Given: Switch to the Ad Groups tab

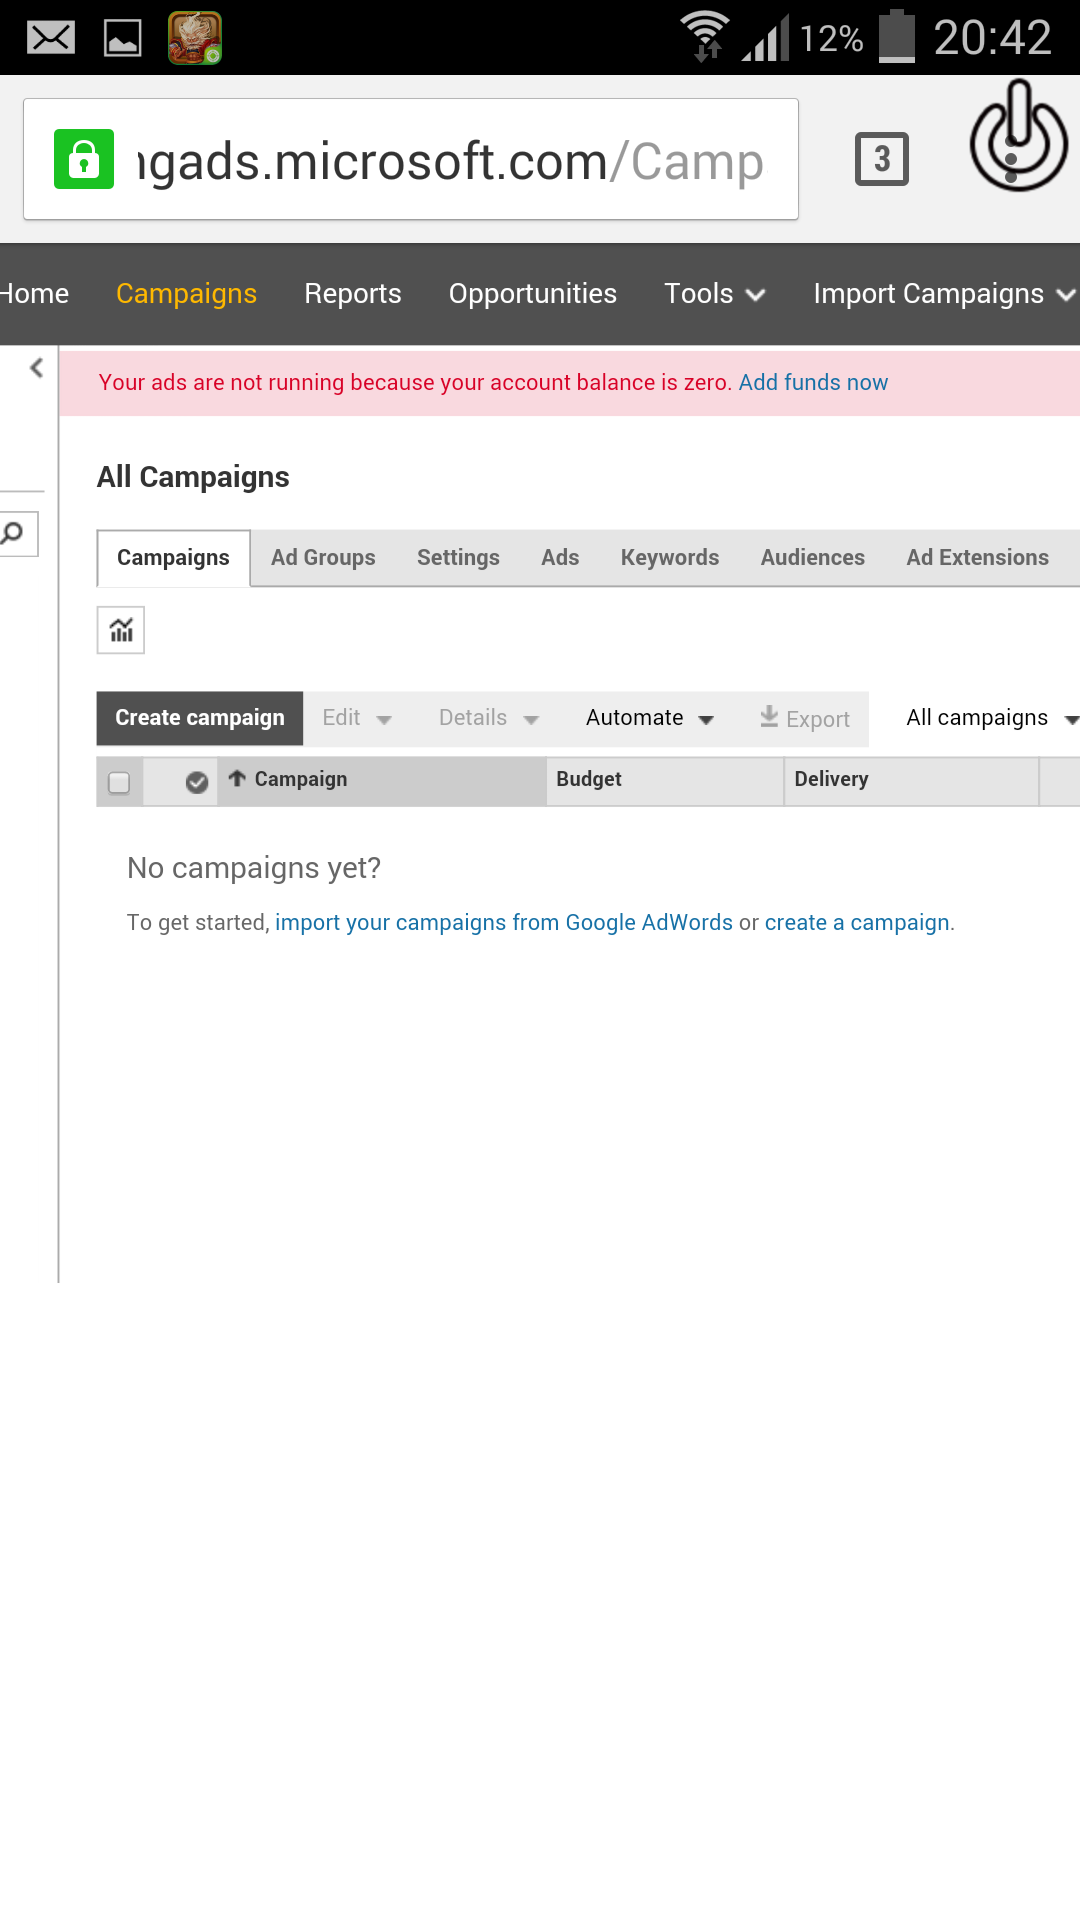Looking at the screenshot, I should click(323, 558).
